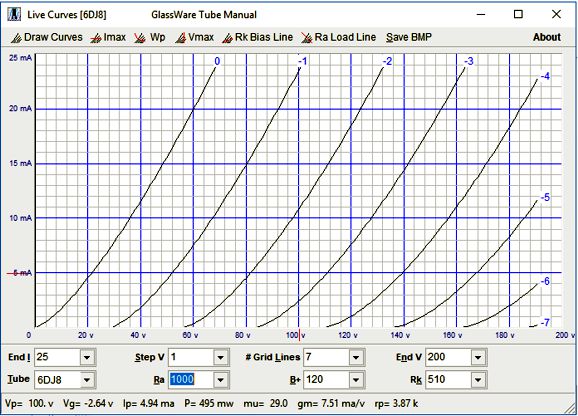Click Save BMP in the toolbar

pos(409,38)
